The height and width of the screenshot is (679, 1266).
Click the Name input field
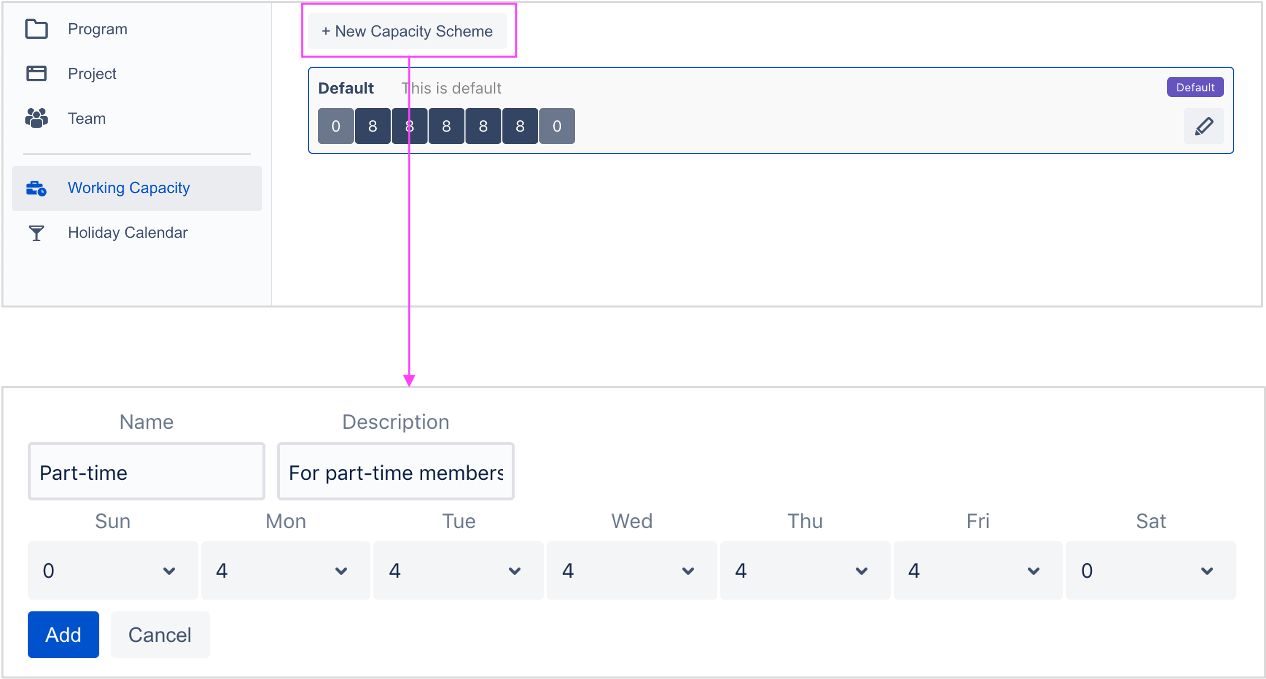[x=146, y=472]
